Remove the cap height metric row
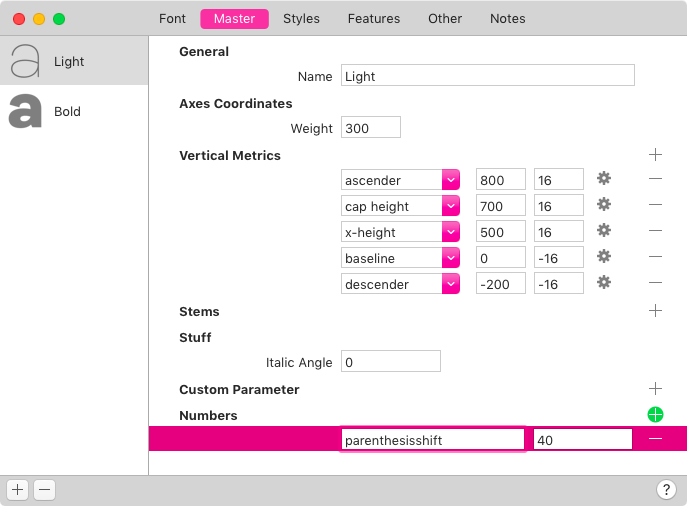The image size is (687, 506). point(655,205)
